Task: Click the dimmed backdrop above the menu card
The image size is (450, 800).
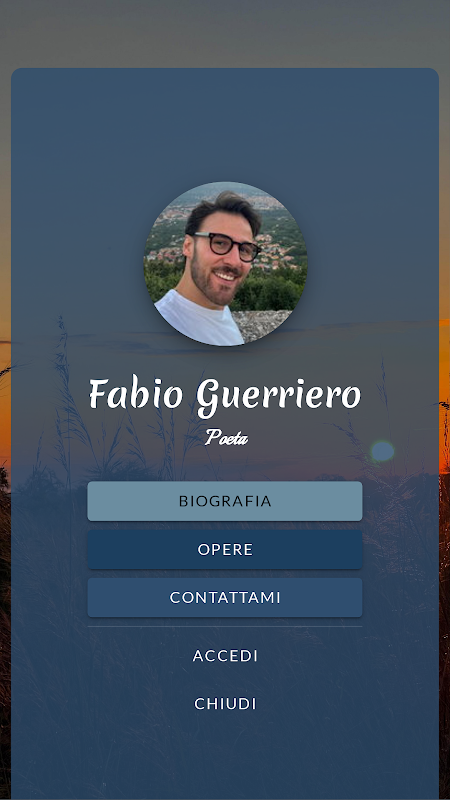Action: [224, 33]
